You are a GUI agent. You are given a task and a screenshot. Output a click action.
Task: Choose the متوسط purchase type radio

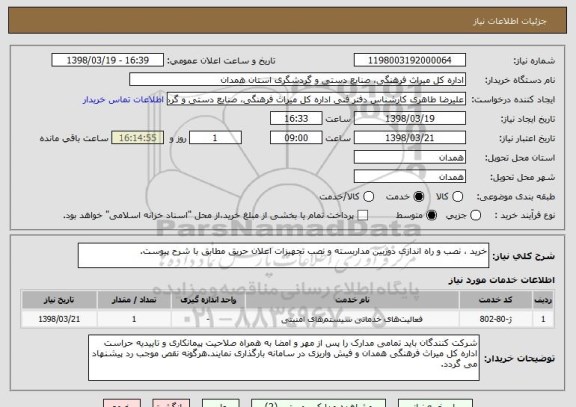click(432, 216)
